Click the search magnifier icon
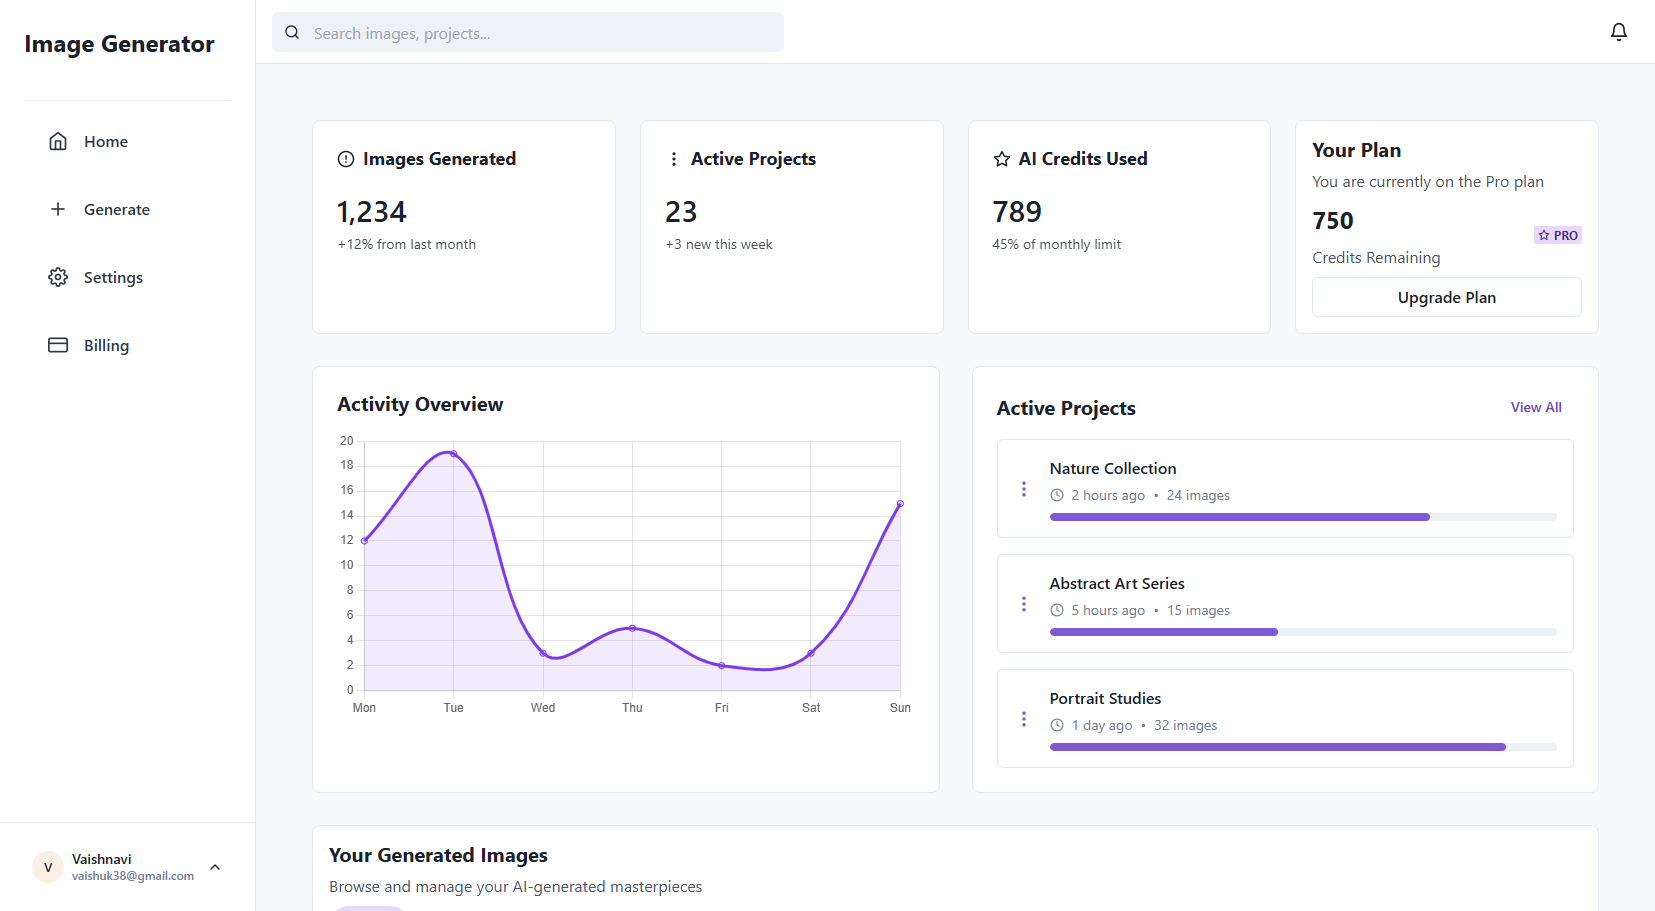 292,32
